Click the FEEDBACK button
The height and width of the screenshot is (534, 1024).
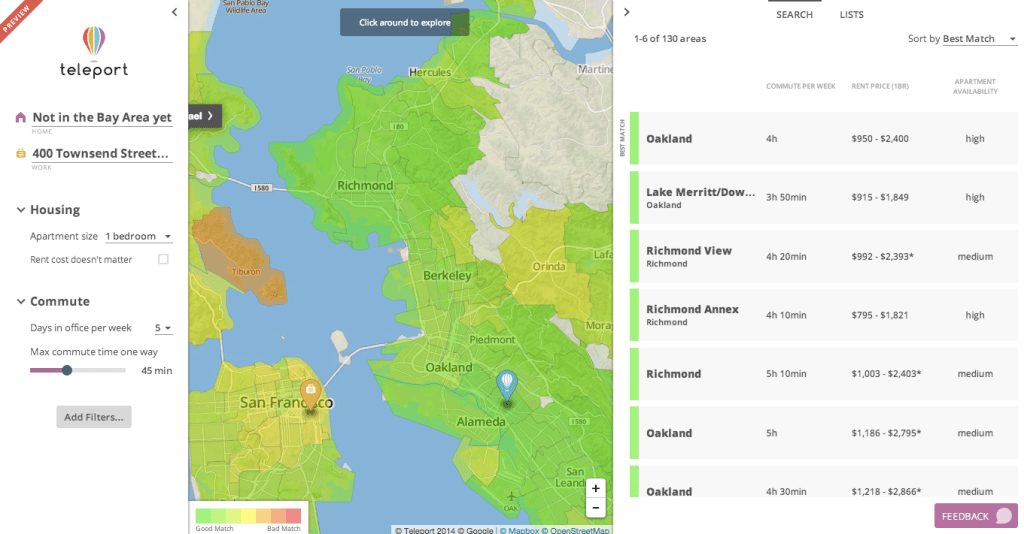(x=976, y=516)
